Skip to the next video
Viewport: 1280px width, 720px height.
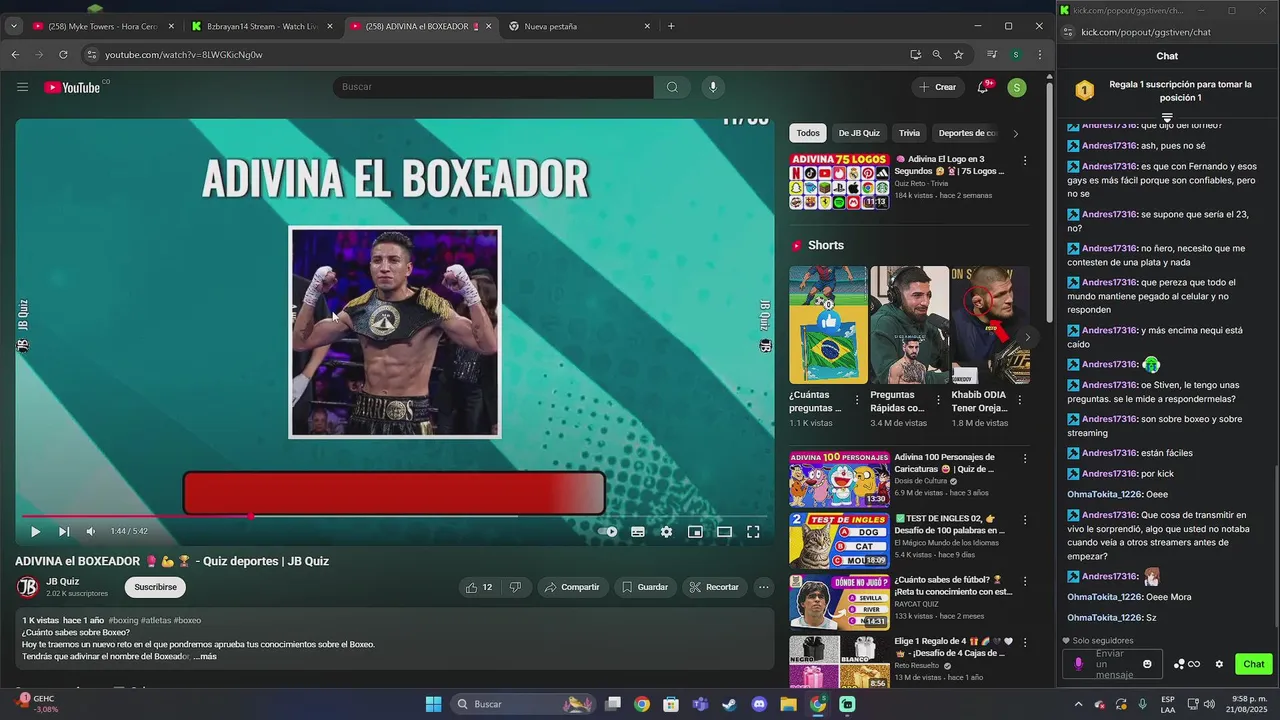tap(64, 532)
